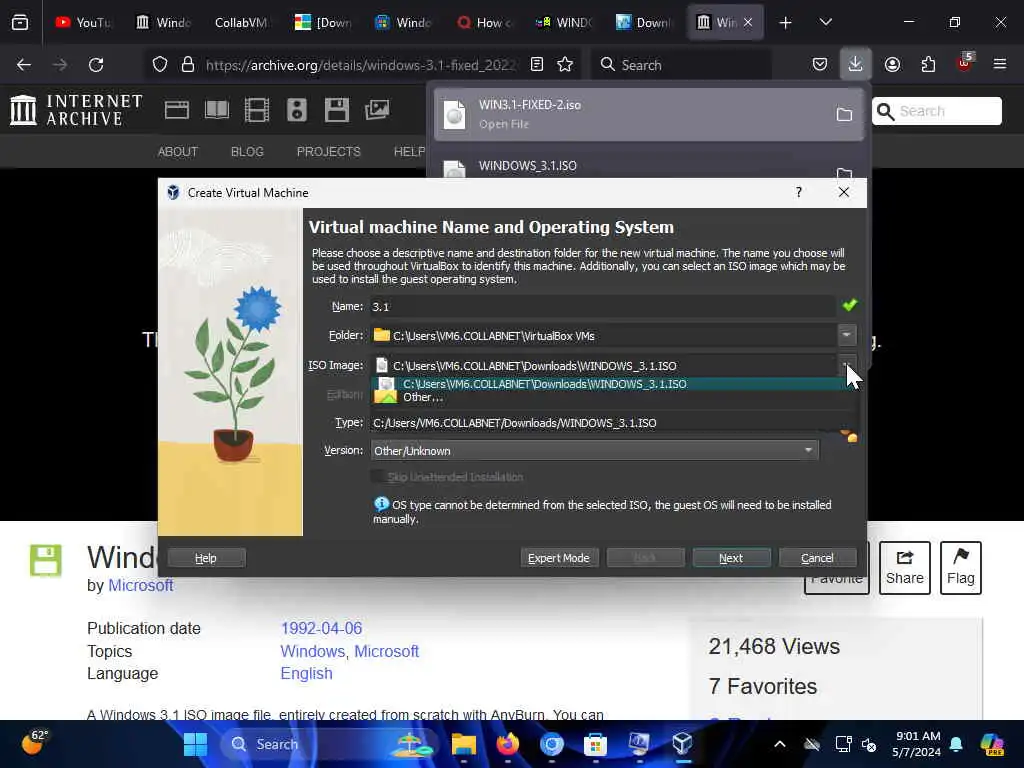This screenshot has height=768, width=1024.
Task: Open the BLOG menu item
Action: coord(247,152)
